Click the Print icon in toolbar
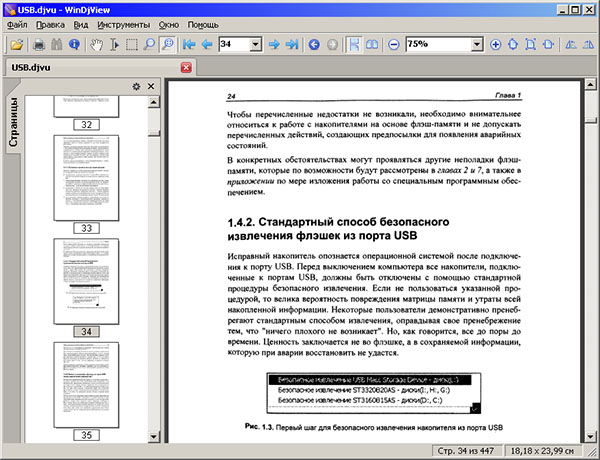This screenshot has width=600, height=460. 39,45
